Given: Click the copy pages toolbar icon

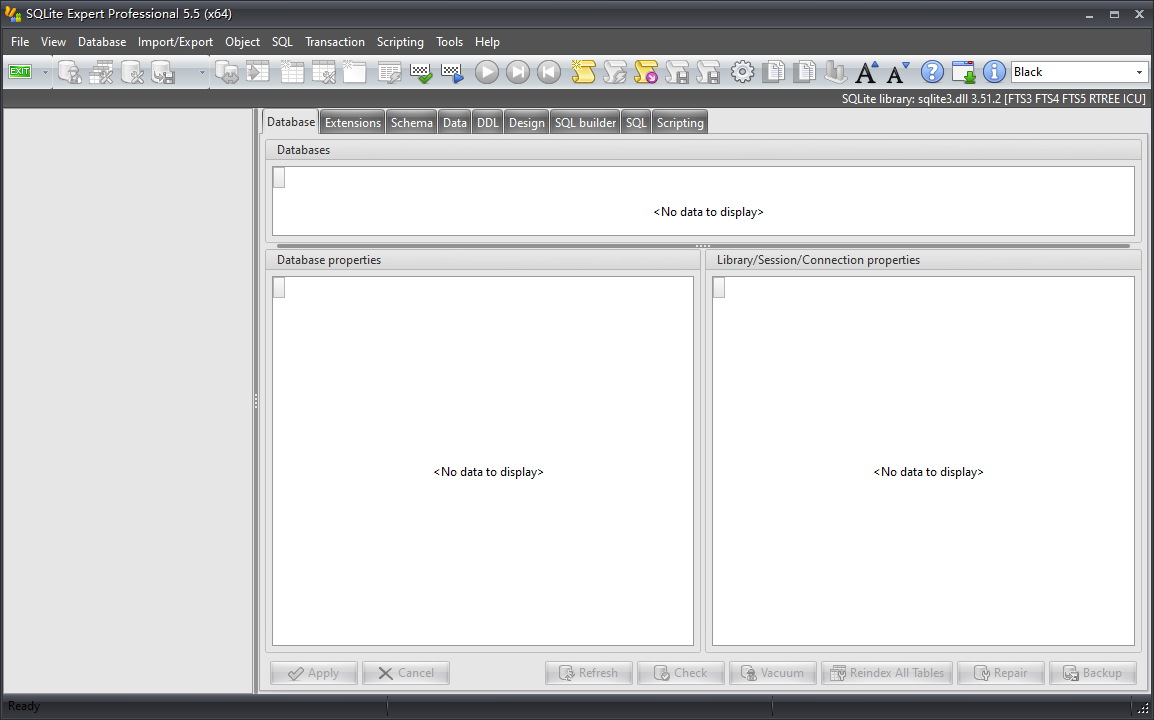Looking at the screenshot, I should coord(773,71).
